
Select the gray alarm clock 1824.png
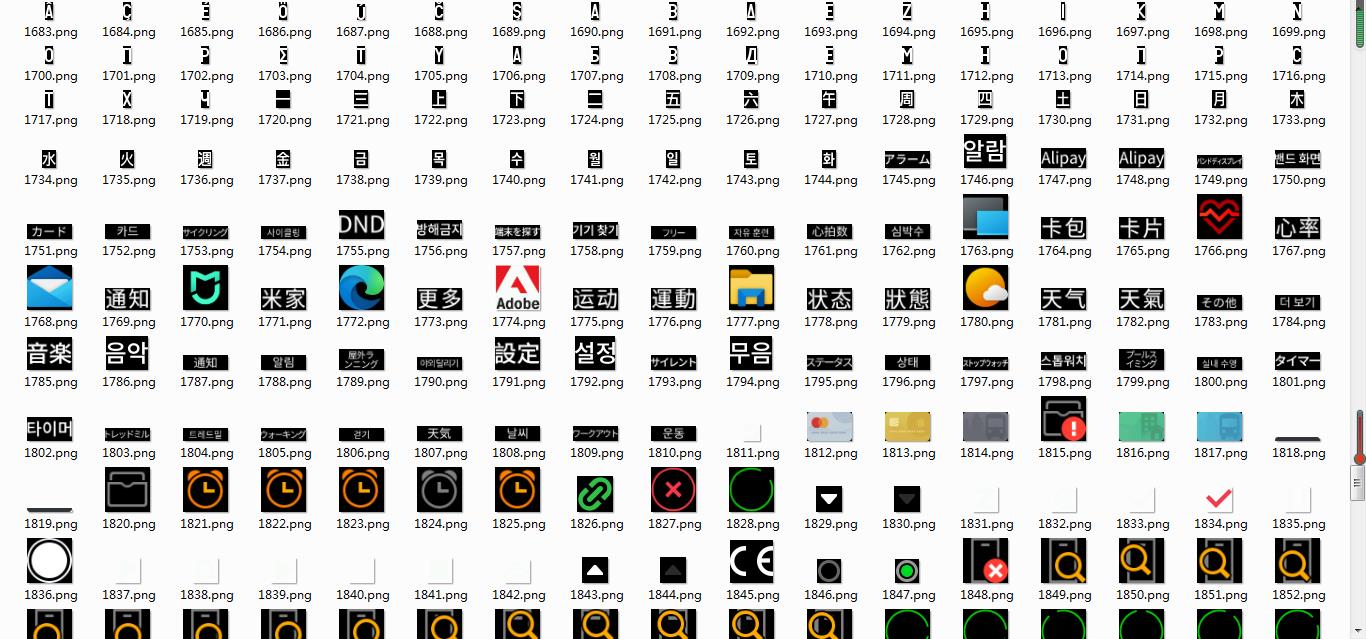pyautogui.click(x=439, y=490)
